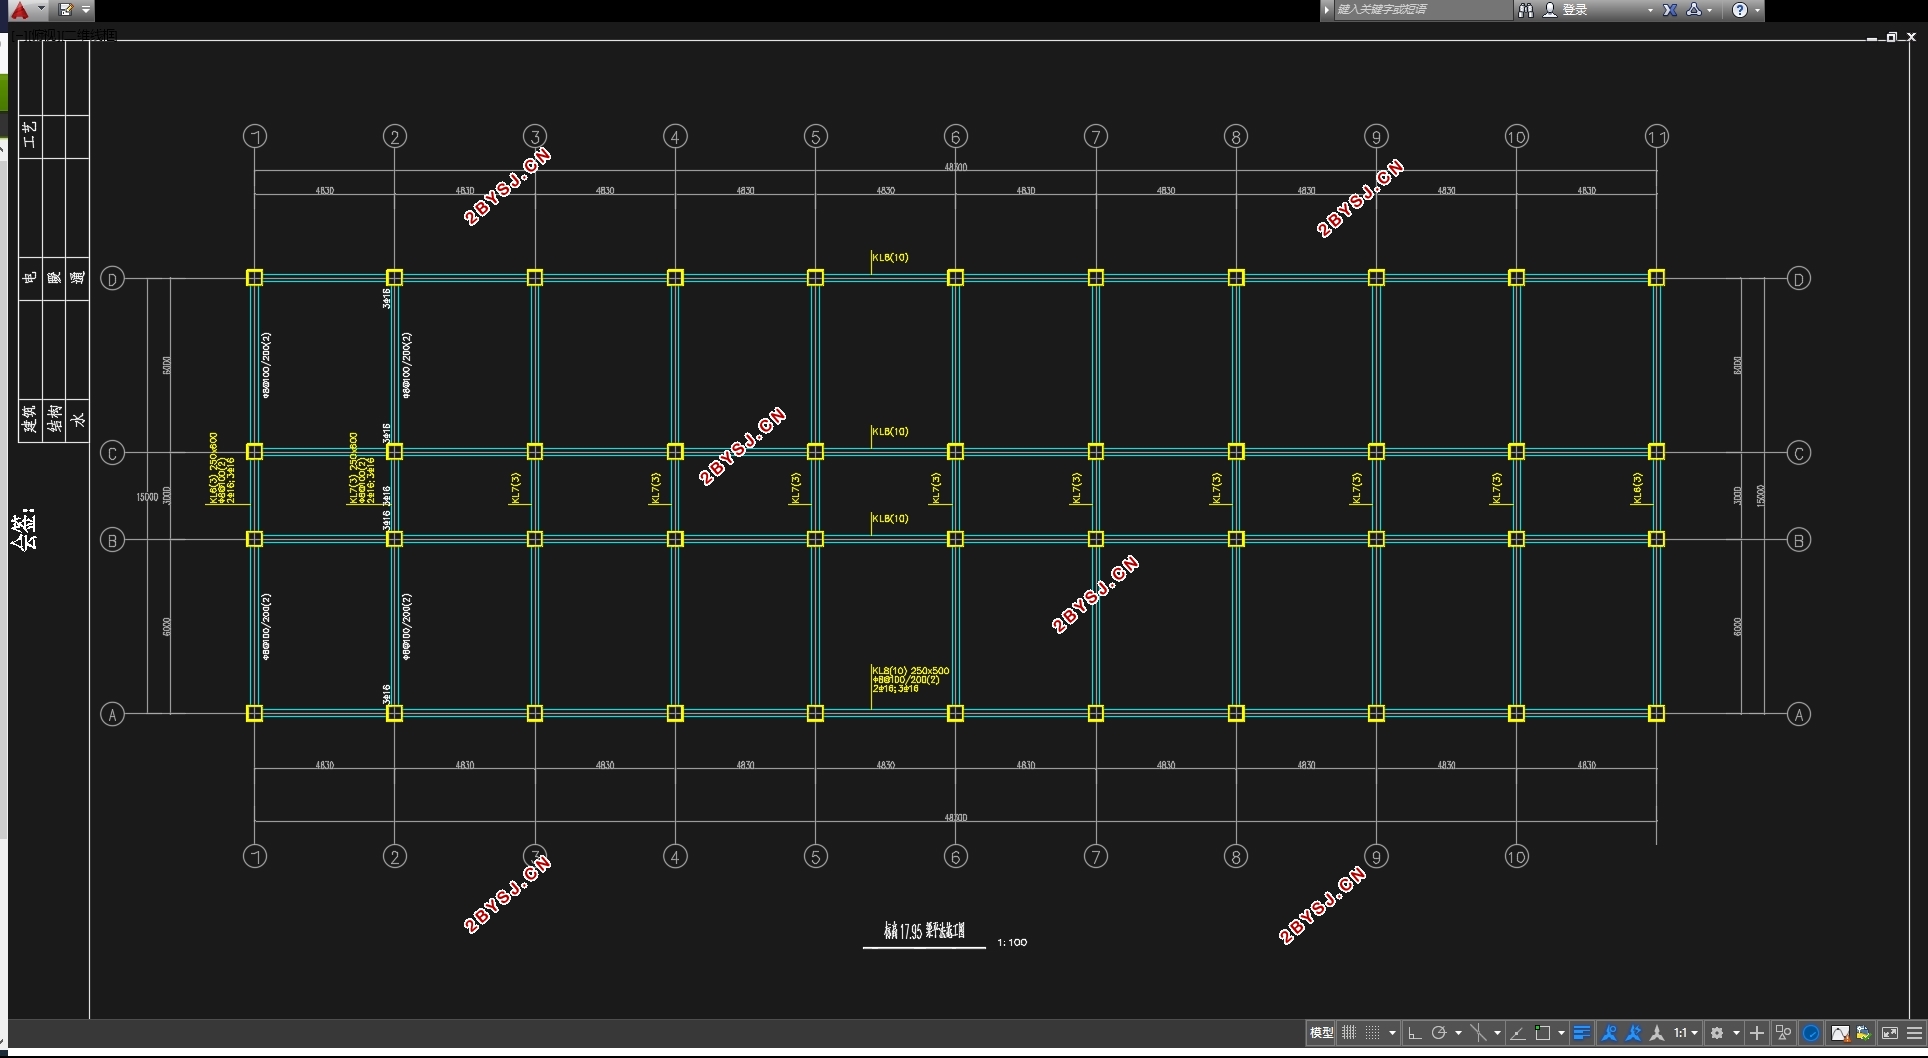
Task: Expand the workspace switching dropdown arrow
Action: 1736,1033
